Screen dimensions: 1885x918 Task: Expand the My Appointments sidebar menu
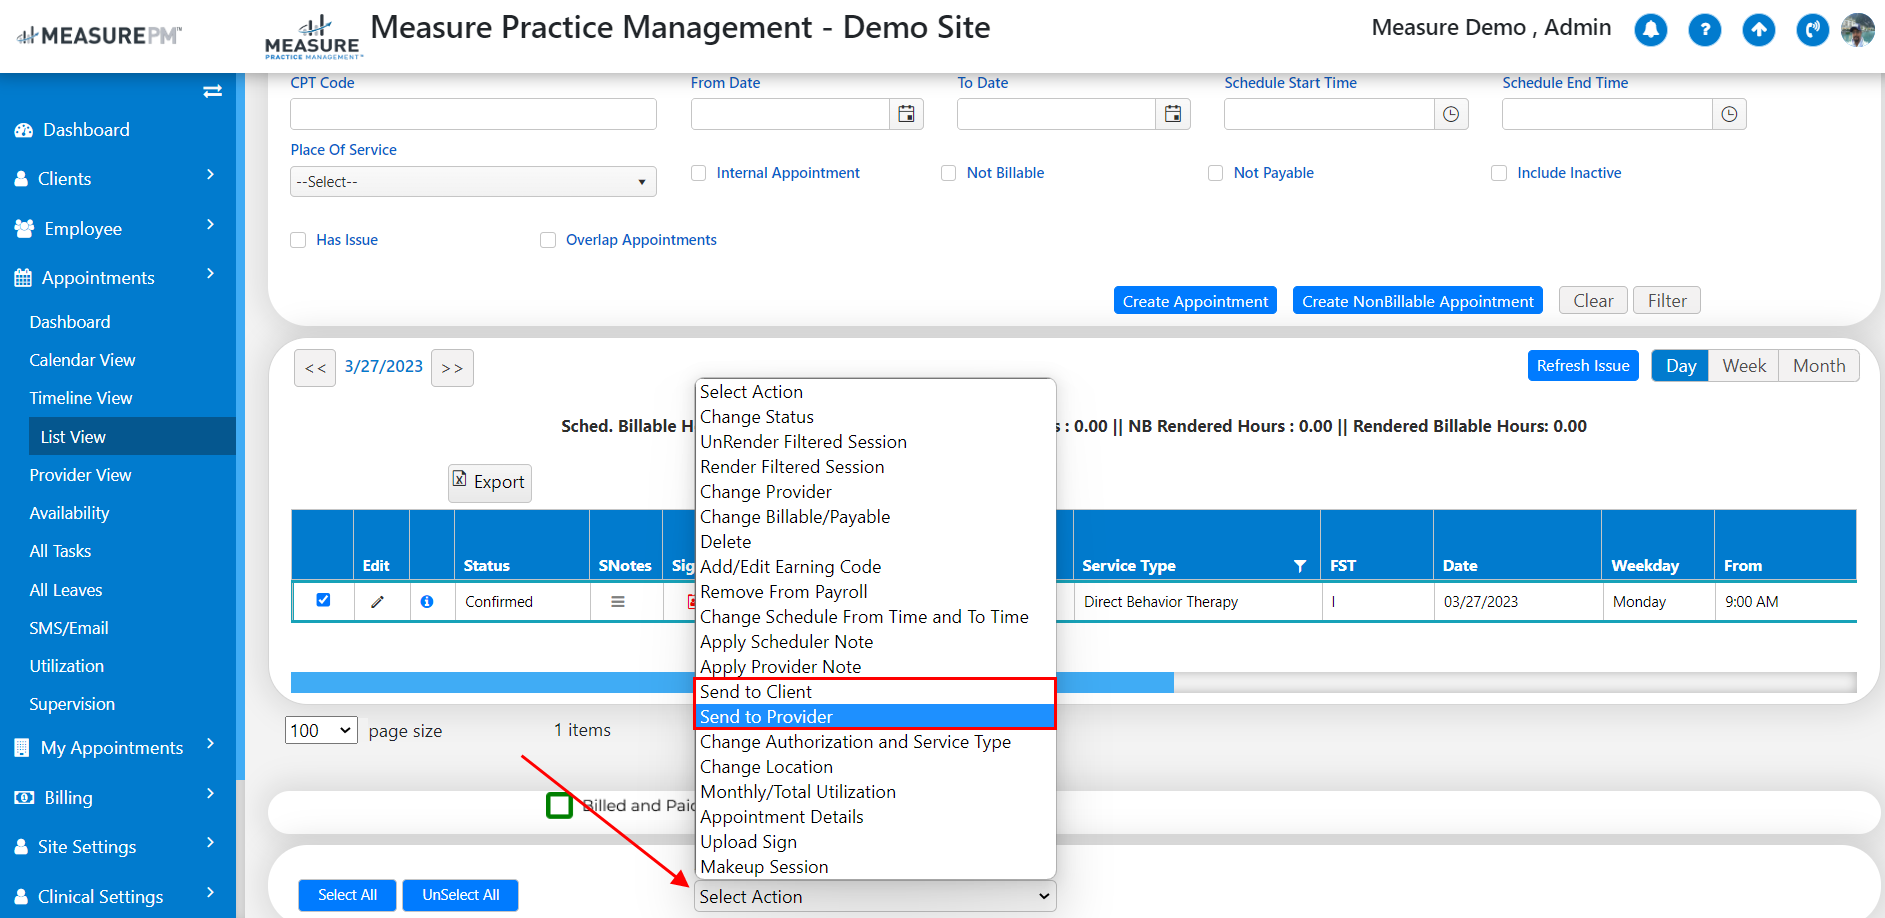210,744
